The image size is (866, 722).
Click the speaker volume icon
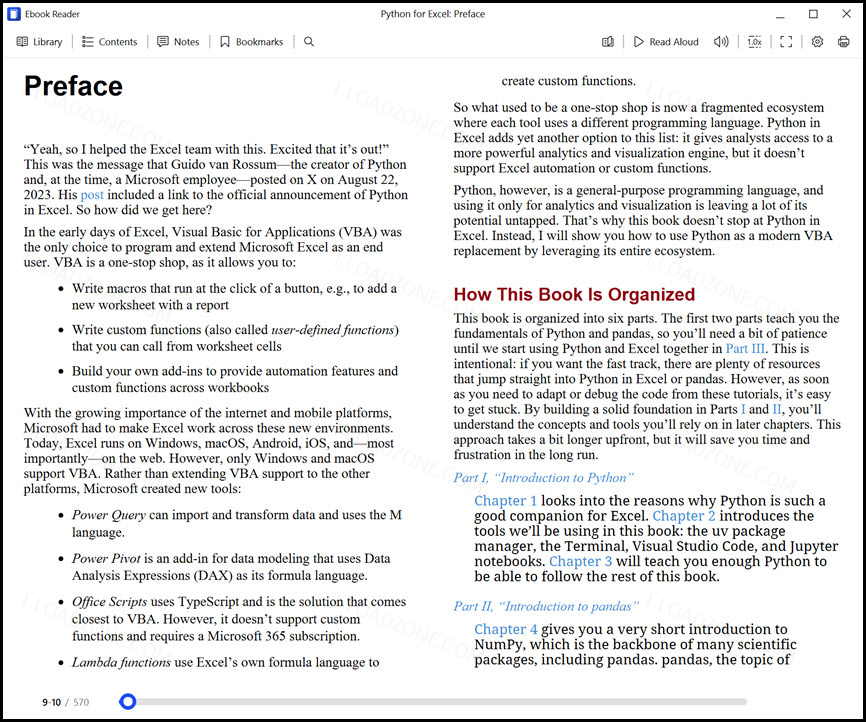pyautogui.click(x=721, y=41)
